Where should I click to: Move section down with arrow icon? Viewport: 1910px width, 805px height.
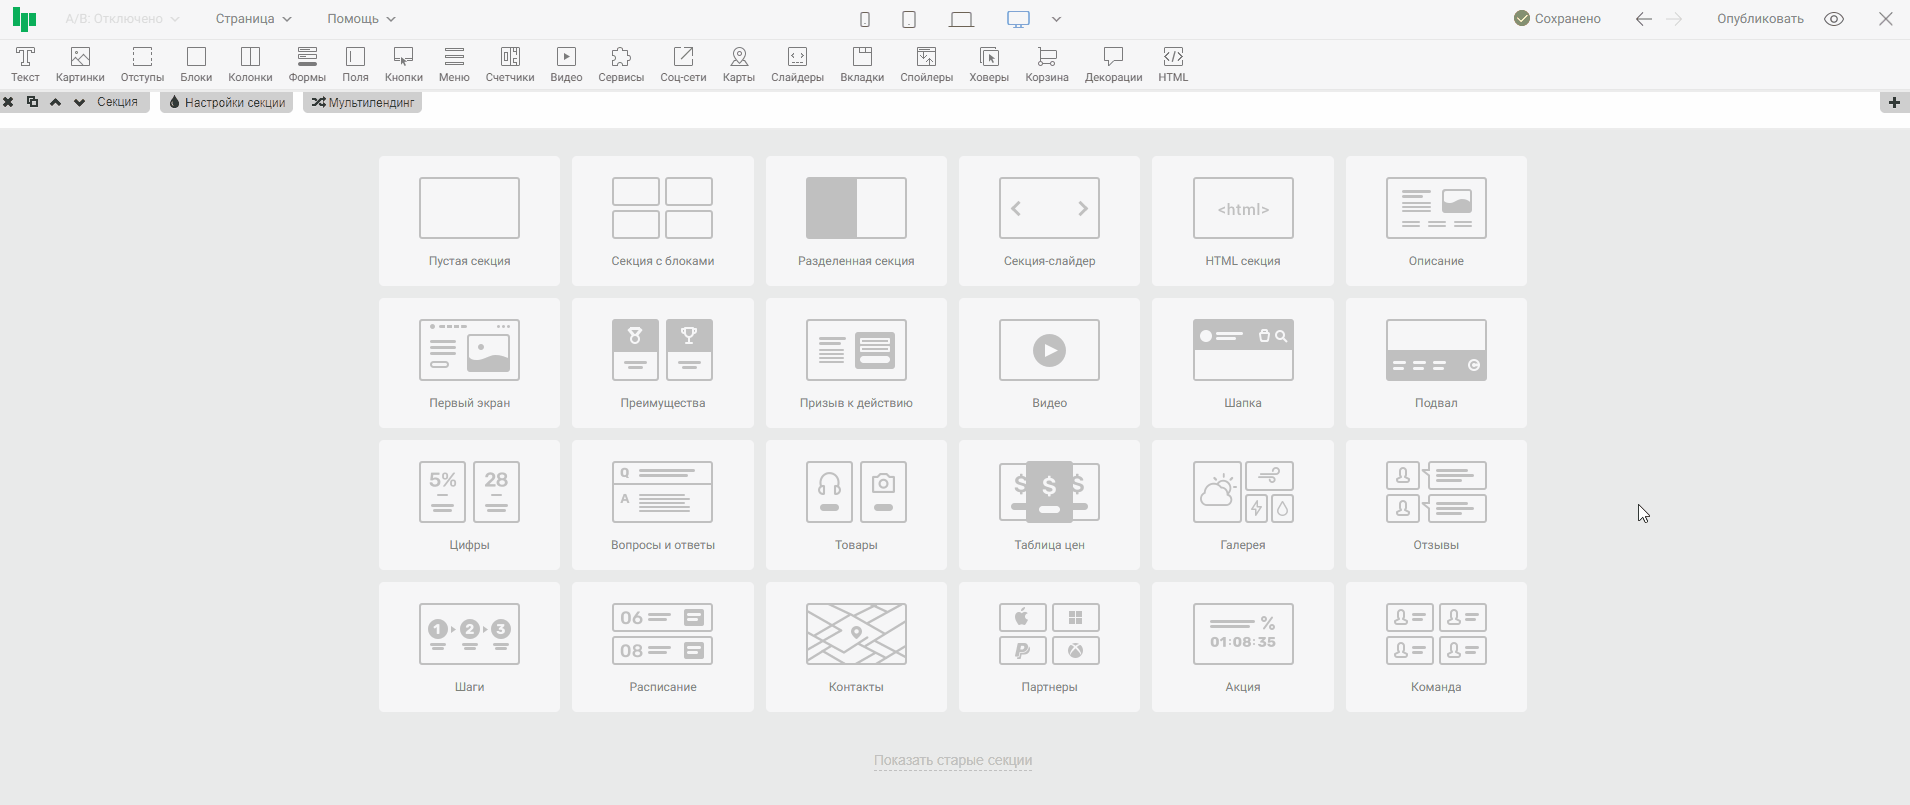pyautogui.click(x=79, y=102)
